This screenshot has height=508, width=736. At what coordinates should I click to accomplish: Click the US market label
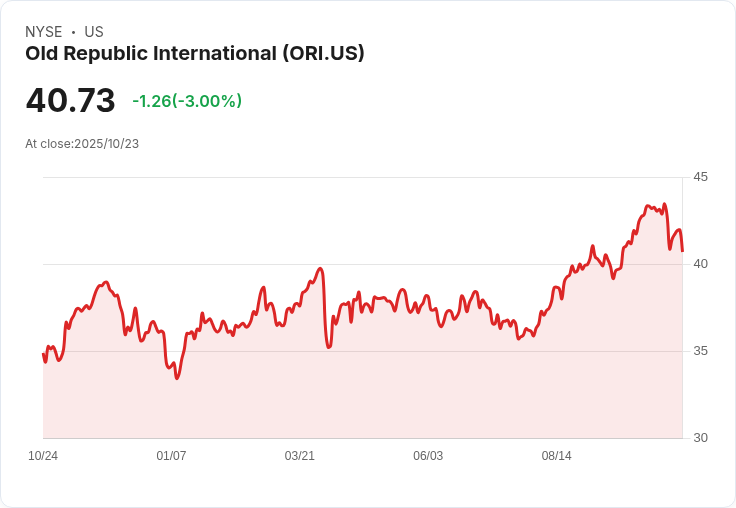[94, 32]
